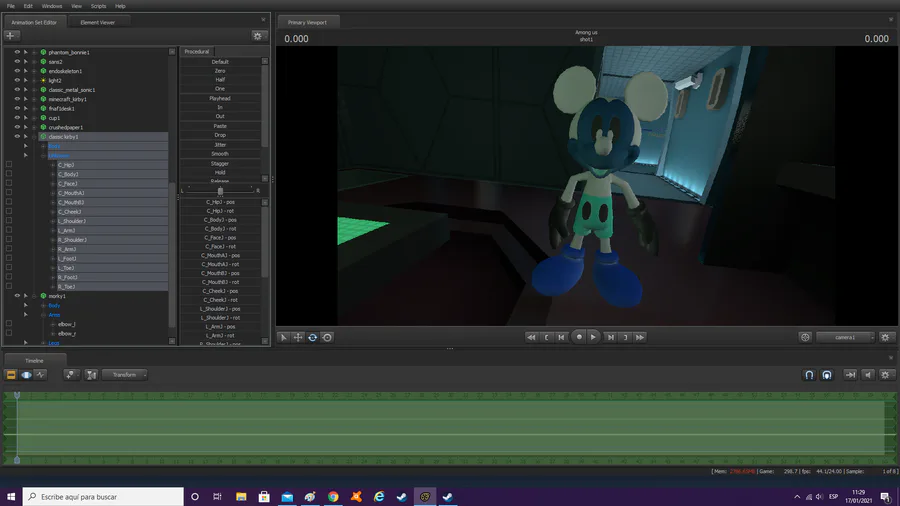The width and height of the screenshot is (900, 506).
Task: Click the timeline playhead marker
Action: coord(17,395)
